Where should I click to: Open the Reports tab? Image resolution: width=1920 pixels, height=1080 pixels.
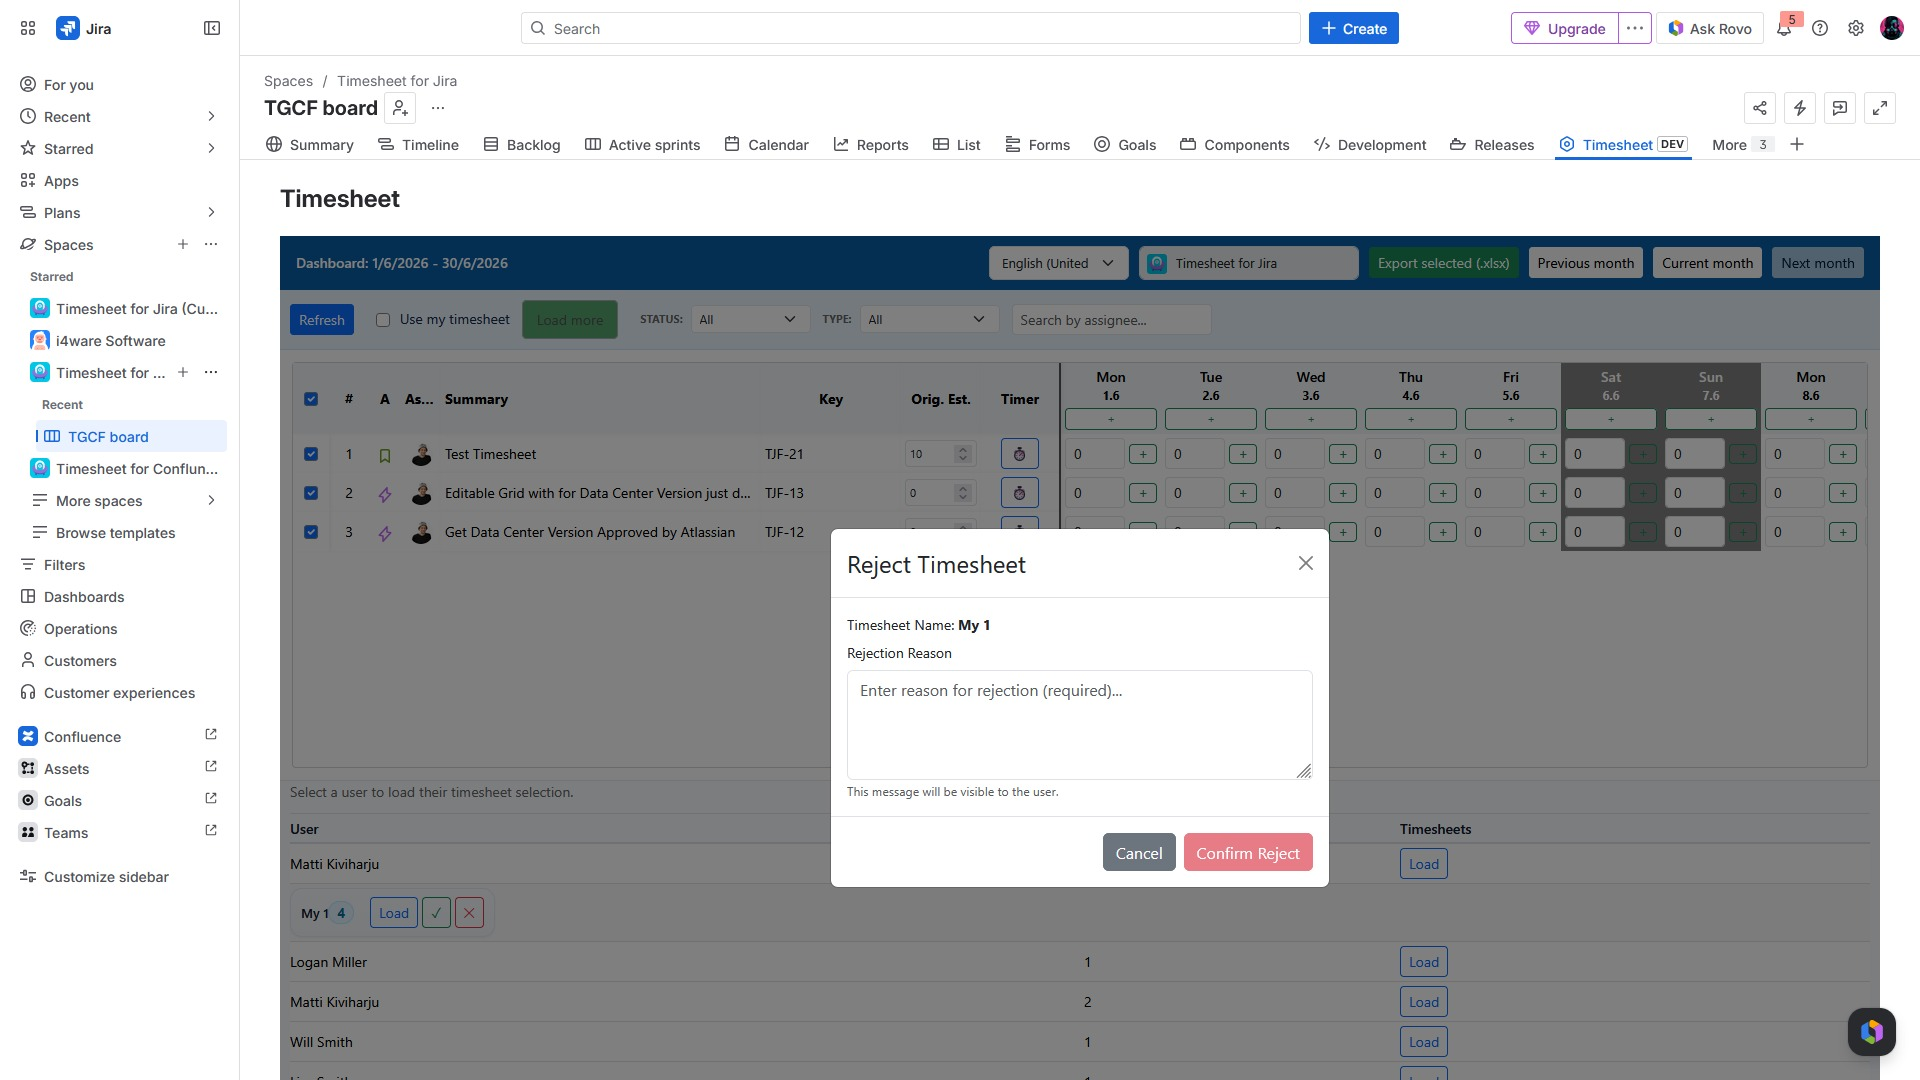tap(871, 145)
